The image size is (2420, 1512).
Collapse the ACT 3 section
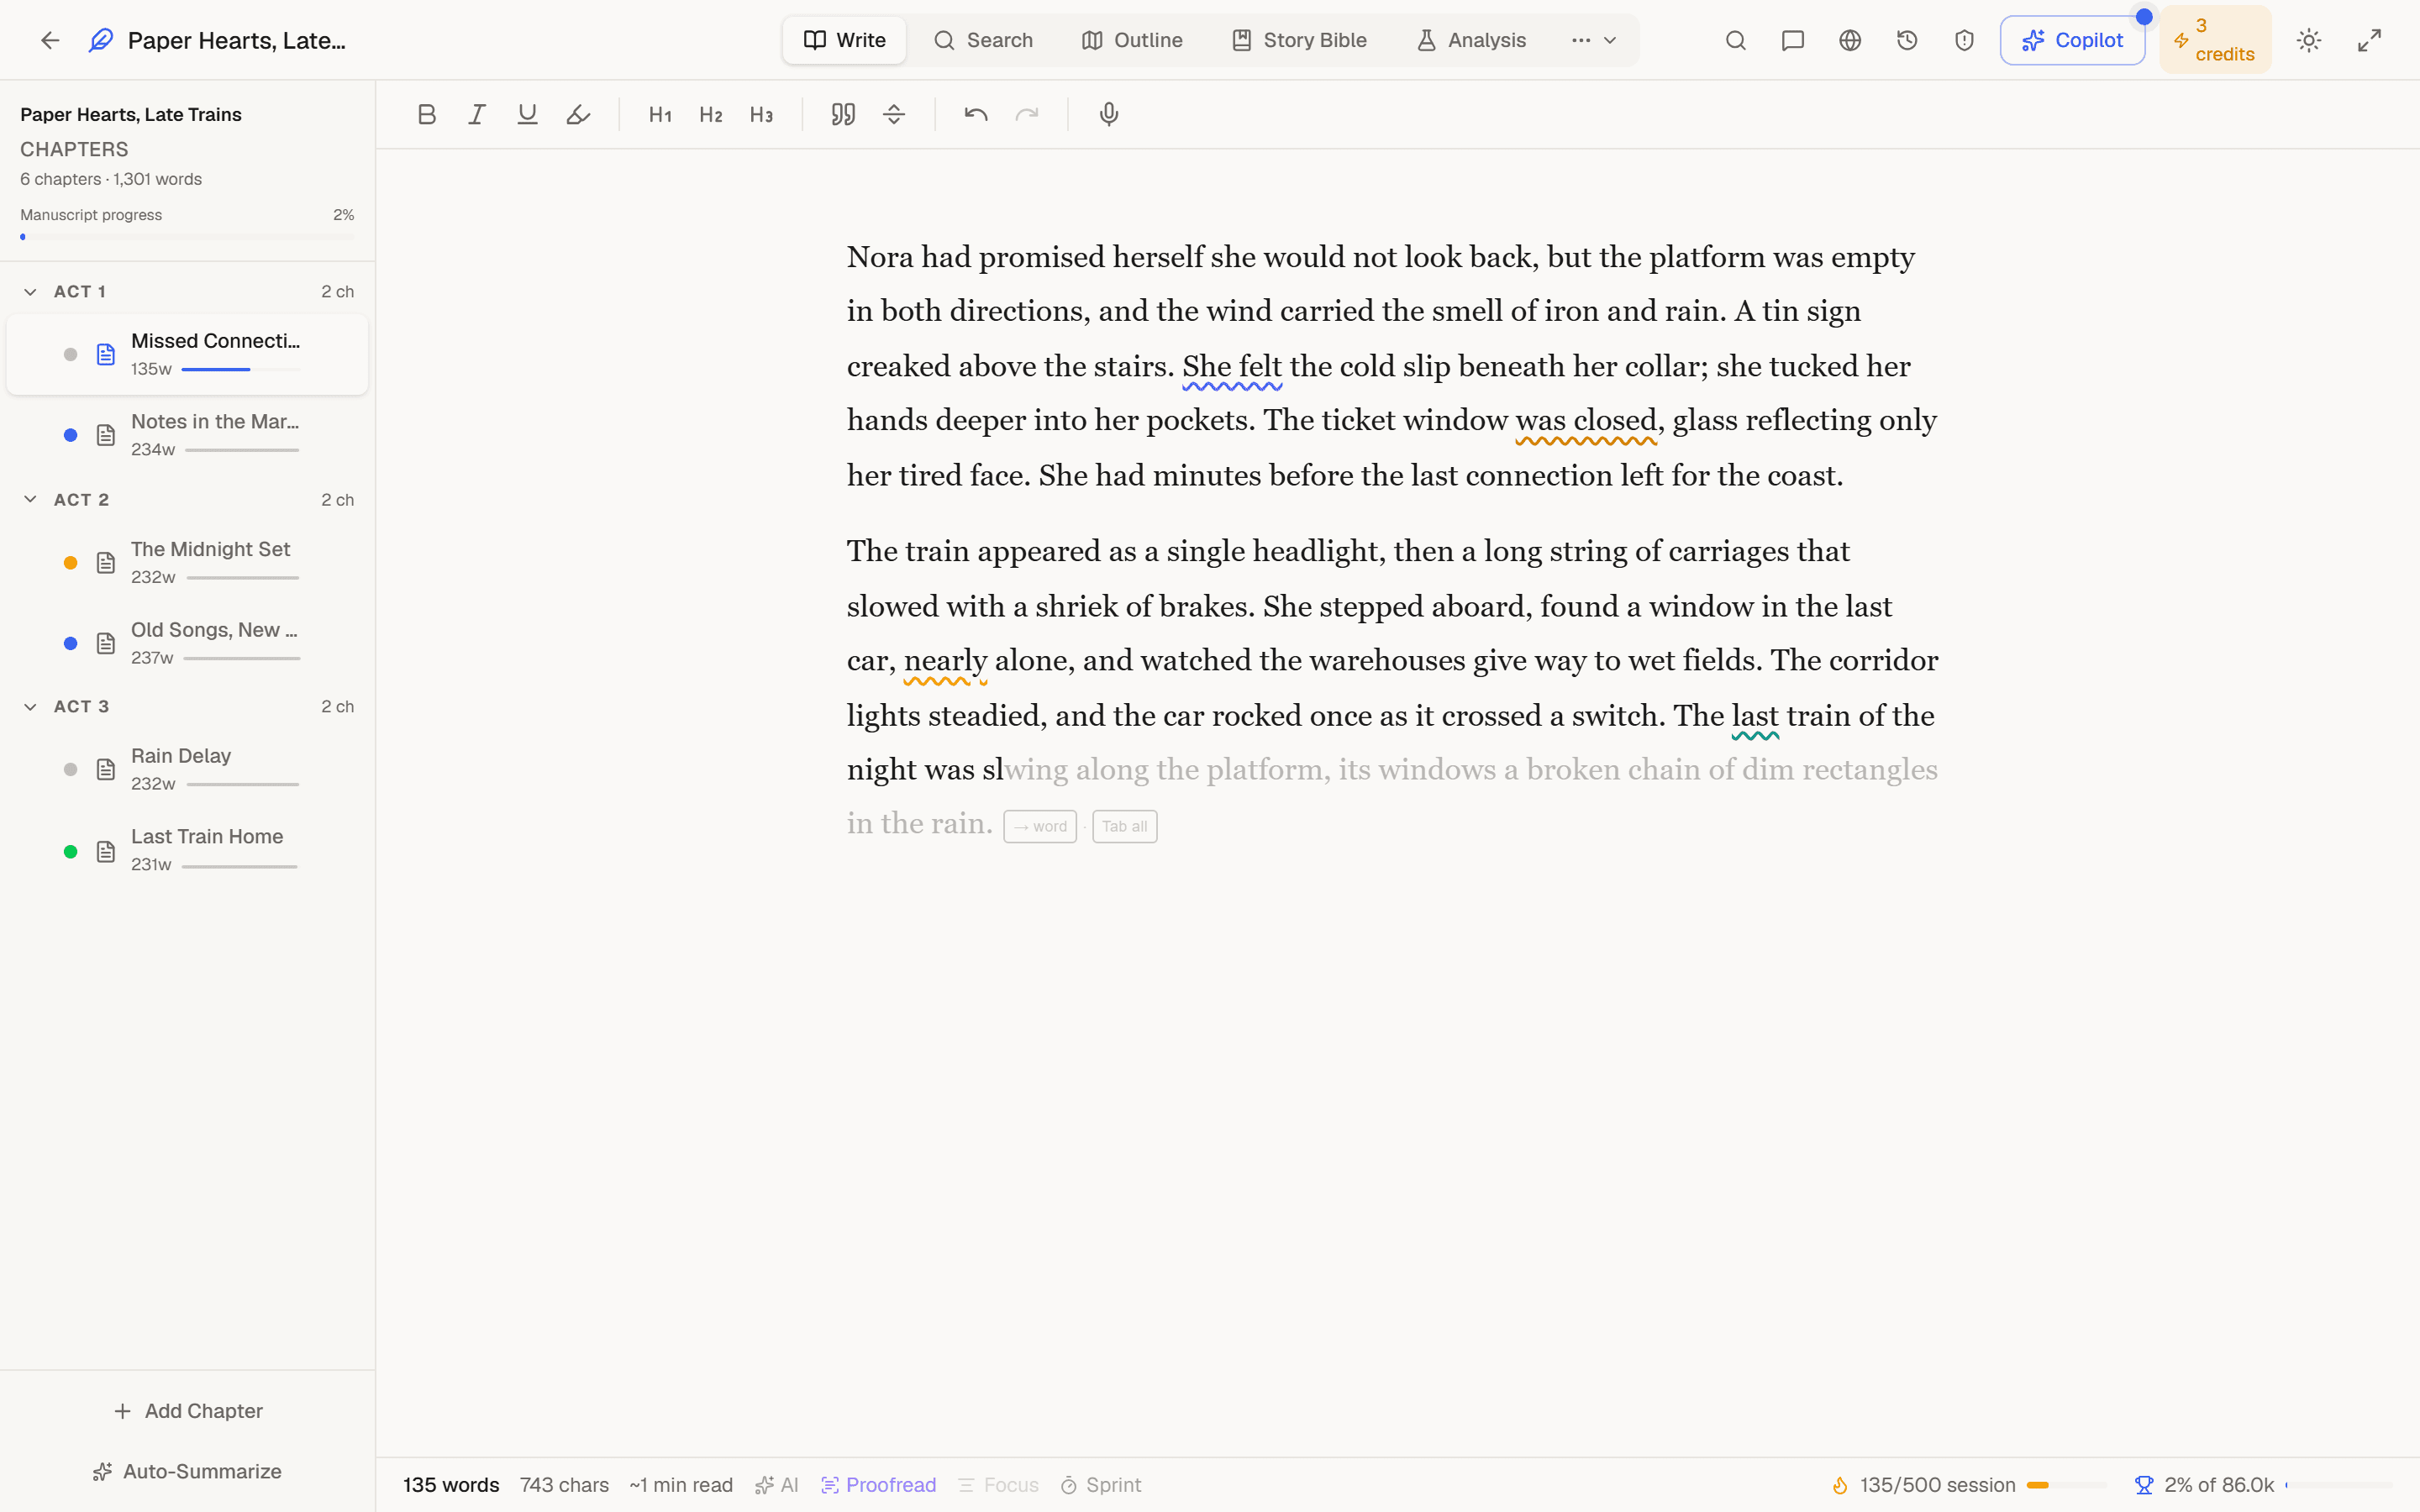(30, 706)
